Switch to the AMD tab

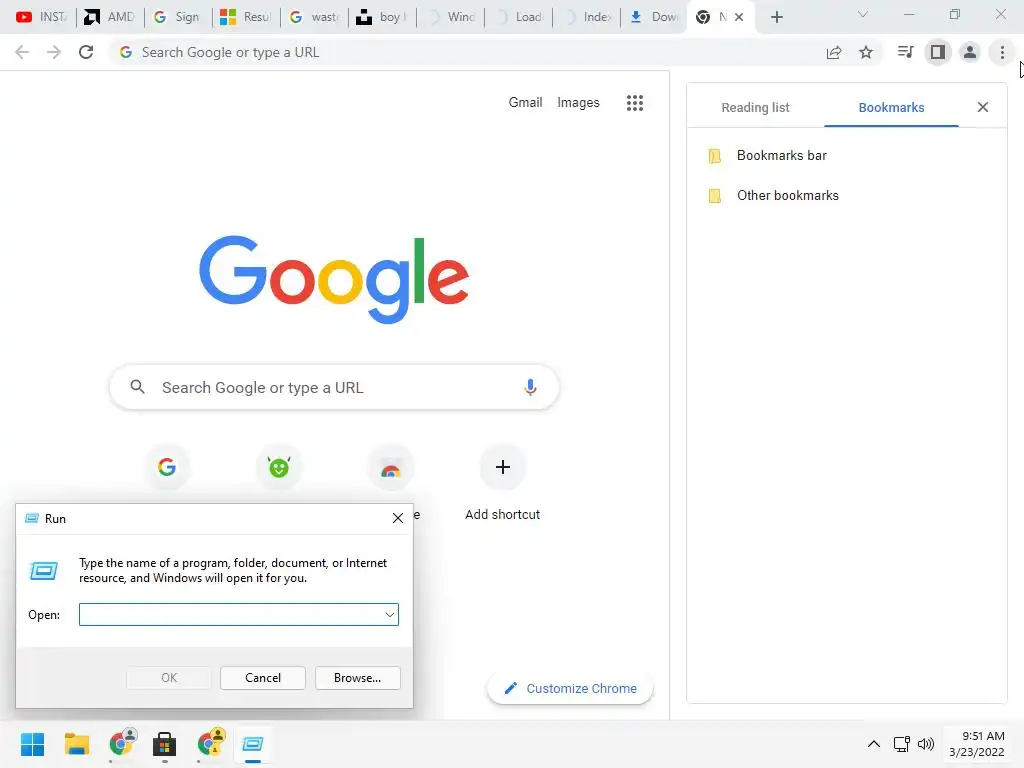tap(110, 17)
